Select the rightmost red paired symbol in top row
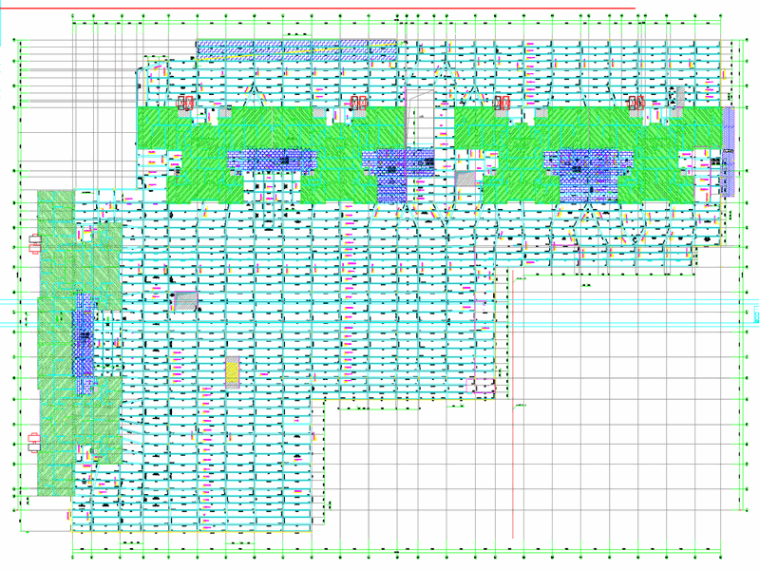The image size is (760, 570). (635, 102)
